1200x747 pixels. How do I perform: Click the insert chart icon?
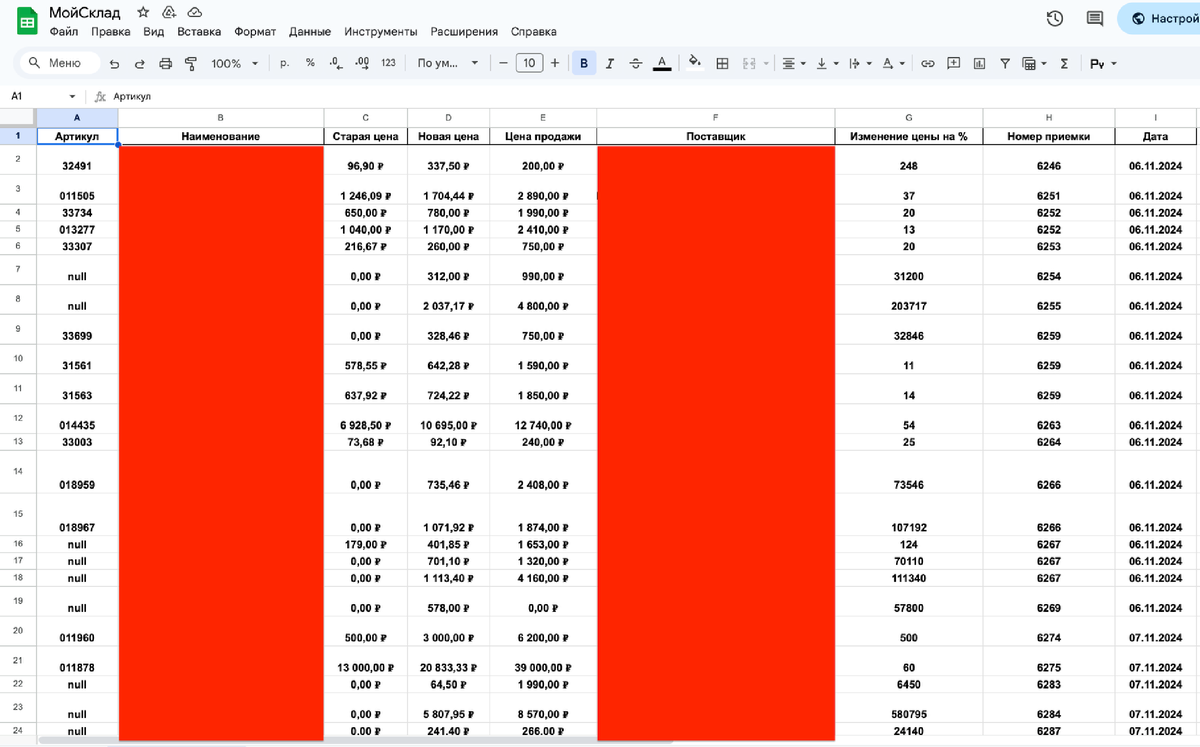tap(979, 63)
